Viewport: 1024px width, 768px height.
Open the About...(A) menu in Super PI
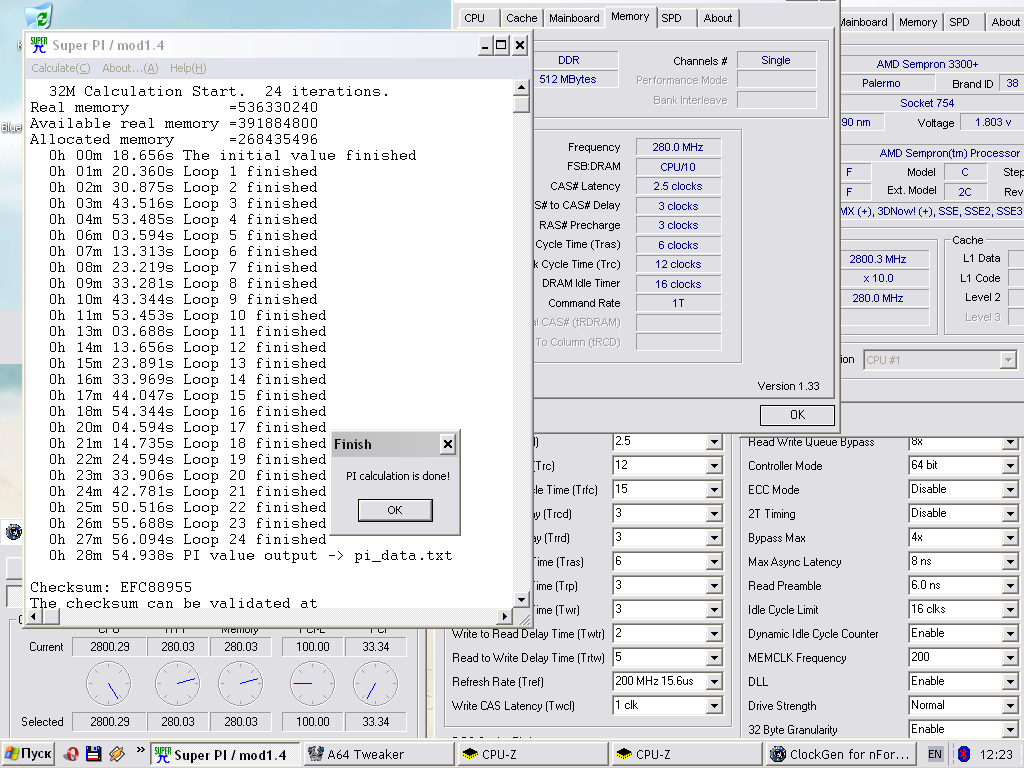pos(130,68)
